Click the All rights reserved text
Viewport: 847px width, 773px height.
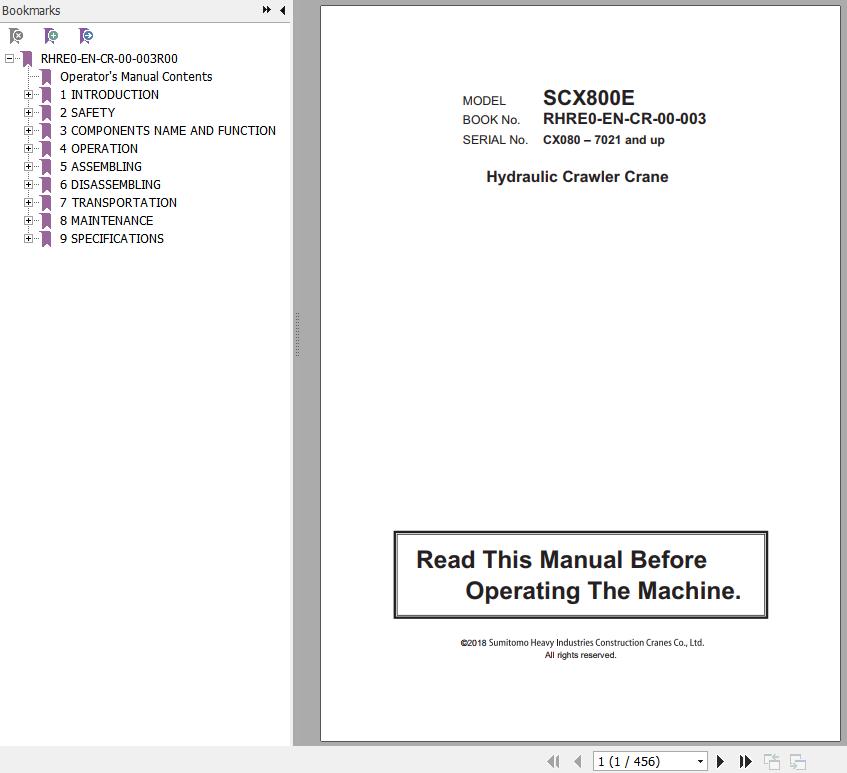[580, 655]
